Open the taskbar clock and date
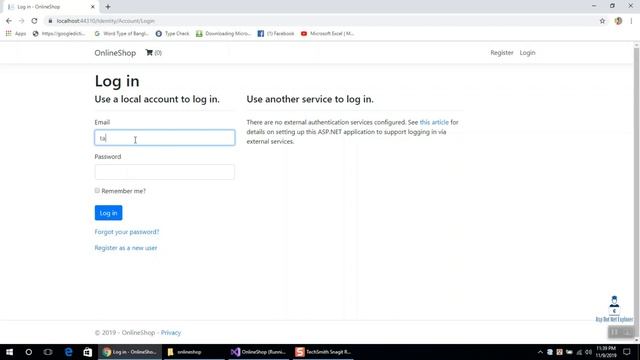Image resolution: width=640 pixels, height=360 pixels. pyautogui.click(x=606, y=352)
